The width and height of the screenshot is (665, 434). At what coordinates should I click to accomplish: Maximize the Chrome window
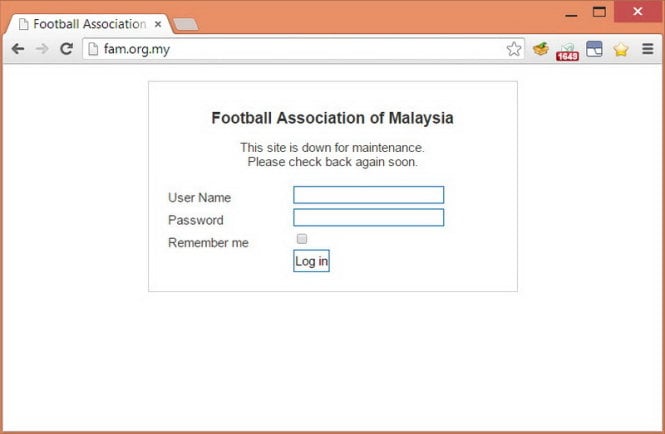pyautogui.click(x=599, y=12)
